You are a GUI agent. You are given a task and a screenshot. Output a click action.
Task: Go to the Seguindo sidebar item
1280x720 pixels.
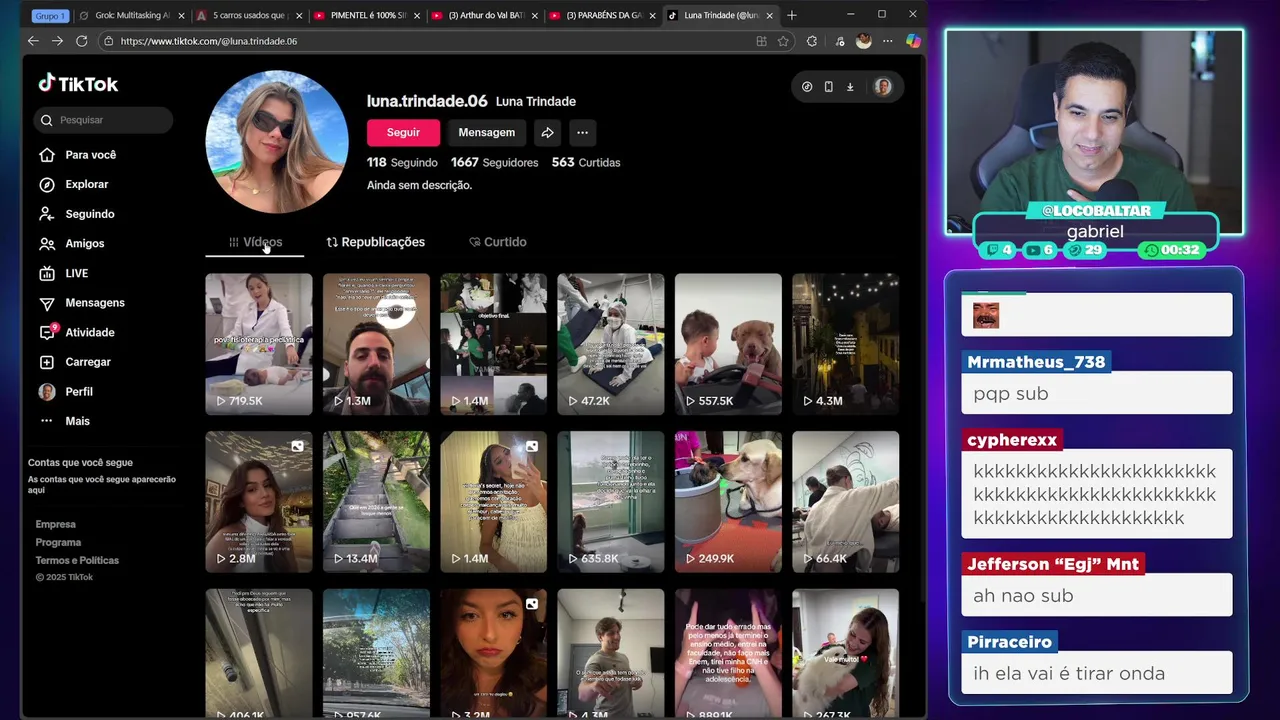[x=76, y=214]
